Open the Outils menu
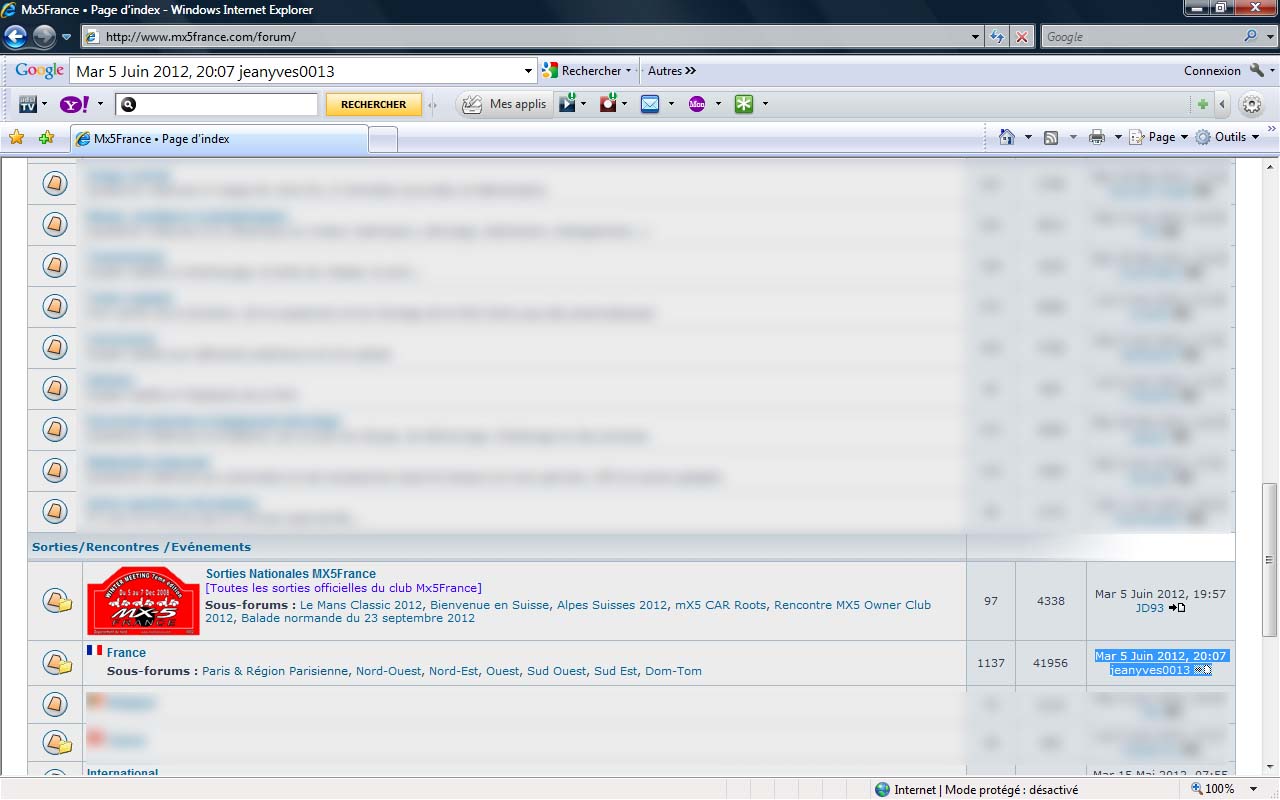 coord(1227,137)
